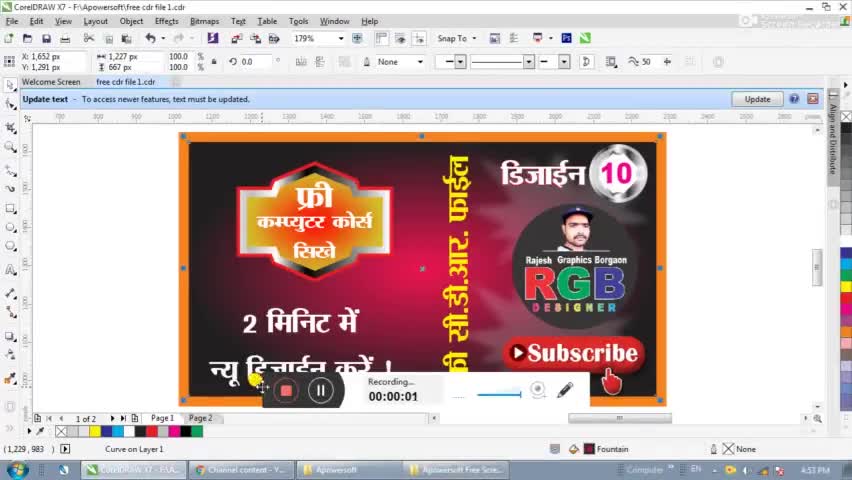
Task: Pick the yellow swatch in the bottom palette
Action: tap(95, 431)
